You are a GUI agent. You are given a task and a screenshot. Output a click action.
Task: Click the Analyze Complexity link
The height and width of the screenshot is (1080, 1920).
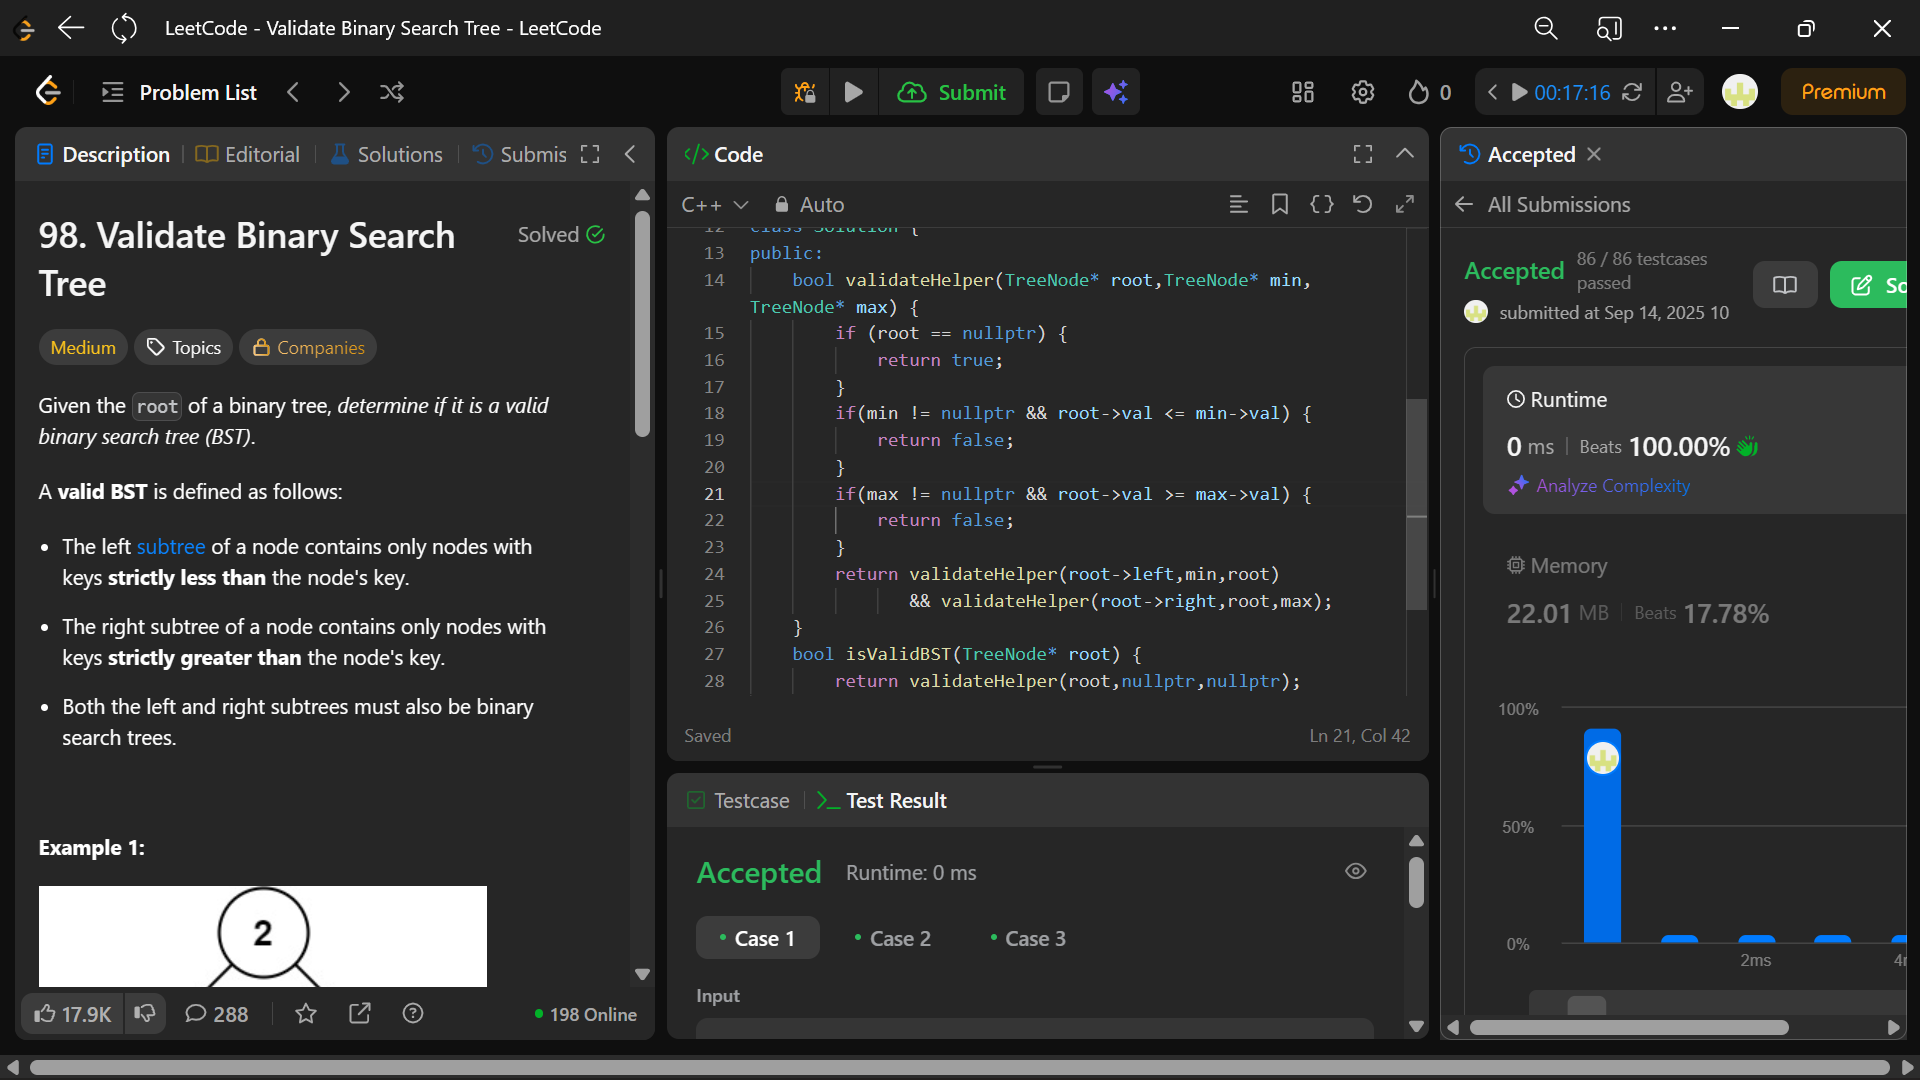1612,486
